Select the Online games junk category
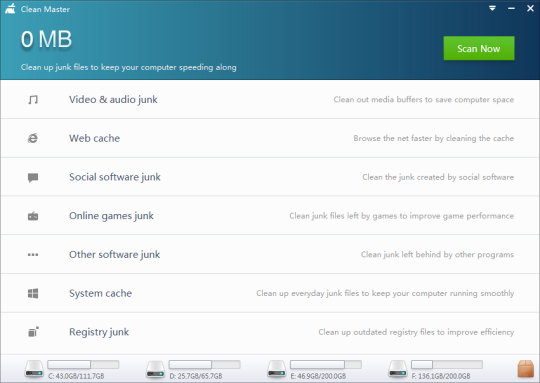Image resolution: width=540 pixels, height=383 pixels. tap(270, 216)
